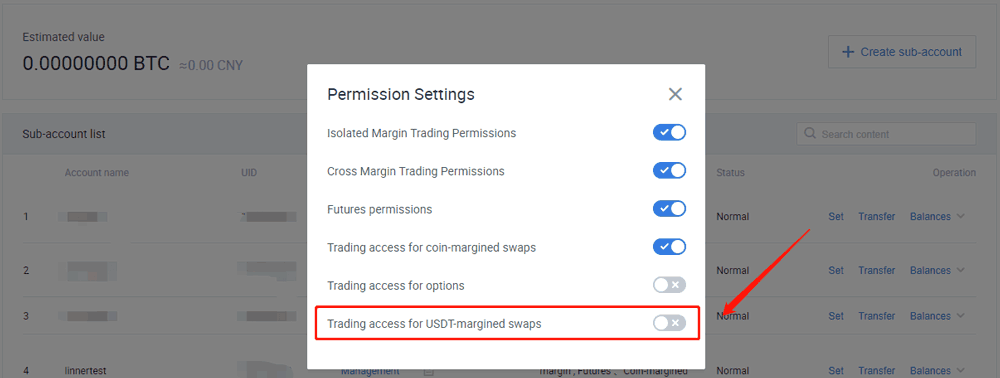Click the Management link in row 4

click(370, 372)
